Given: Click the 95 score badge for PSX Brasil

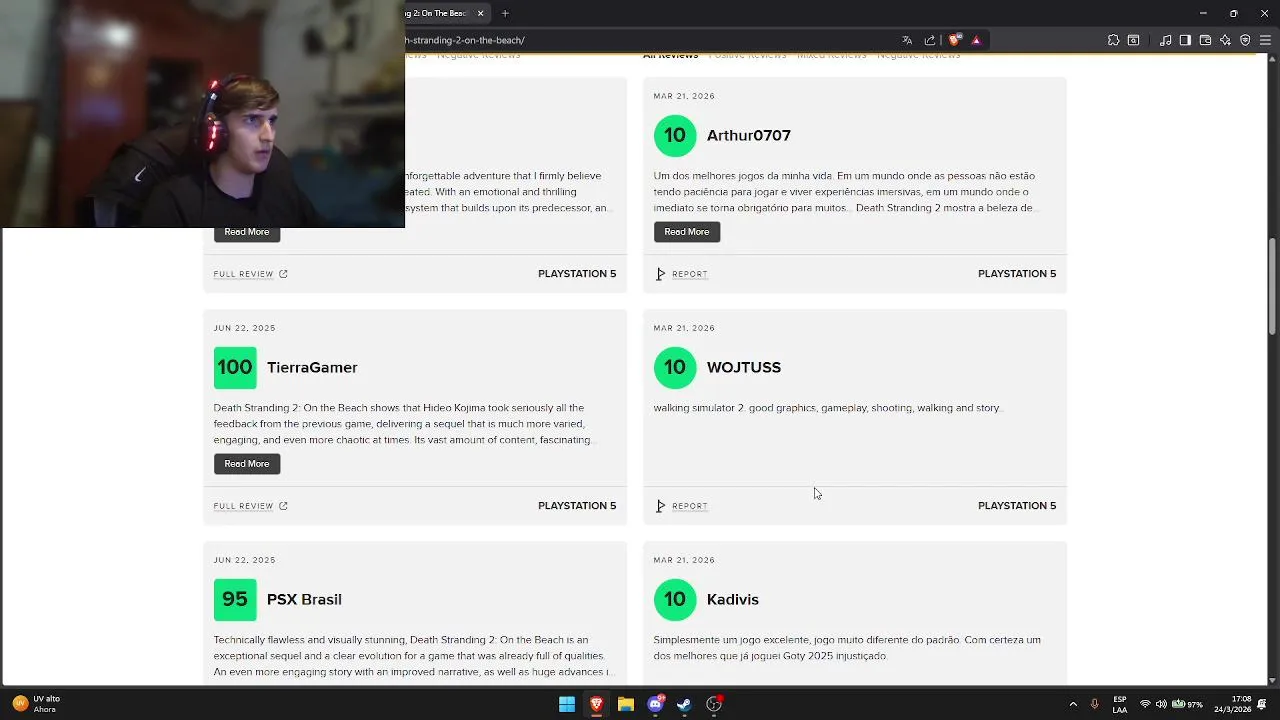Looking at the screenshot, I should [x=235, y=599].
